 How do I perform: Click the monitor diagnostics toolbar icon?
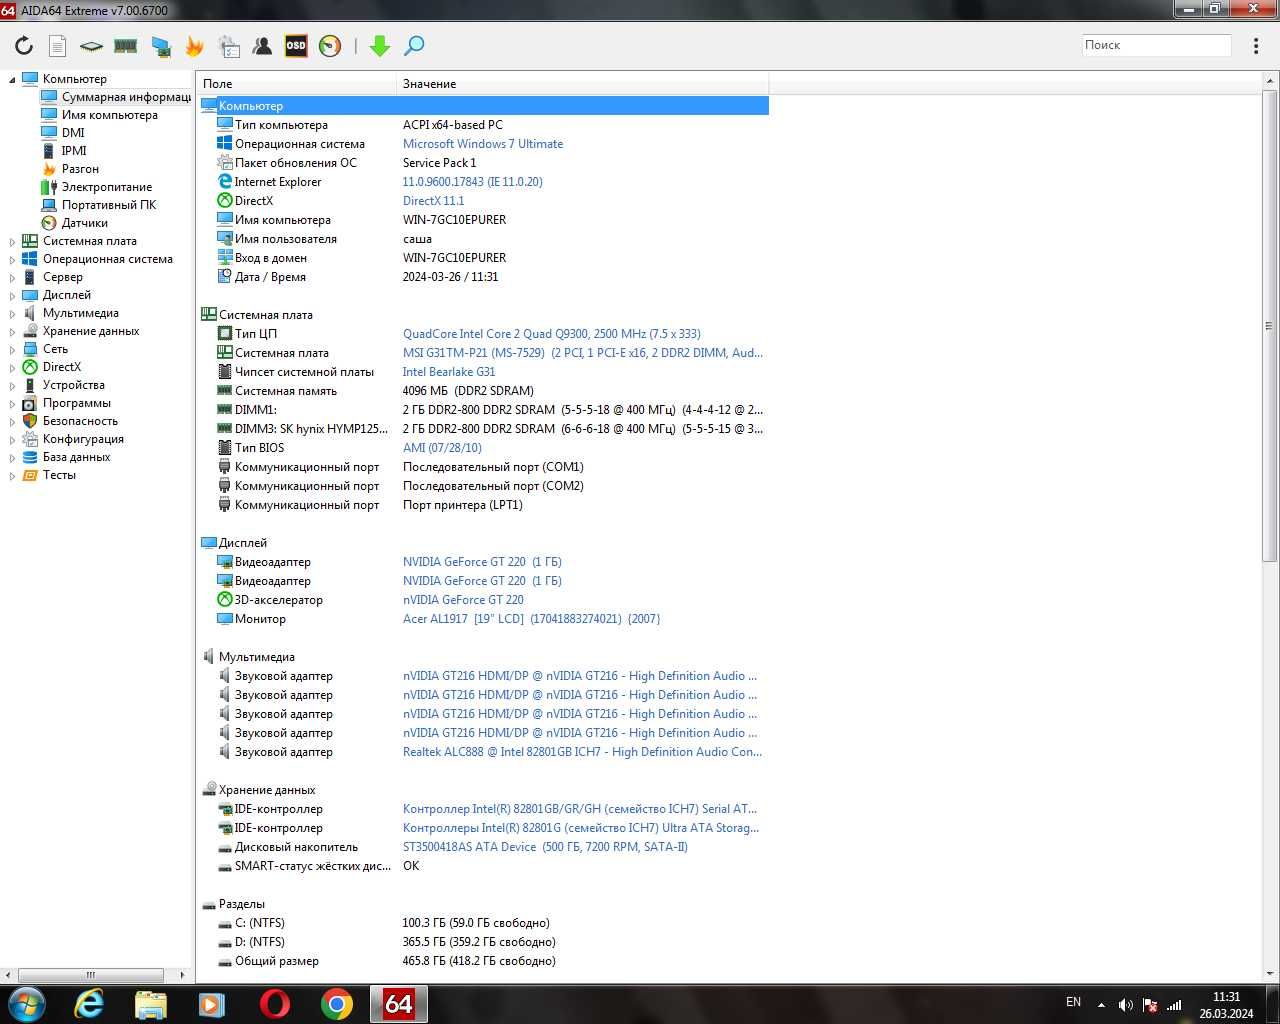click(160, 46)
